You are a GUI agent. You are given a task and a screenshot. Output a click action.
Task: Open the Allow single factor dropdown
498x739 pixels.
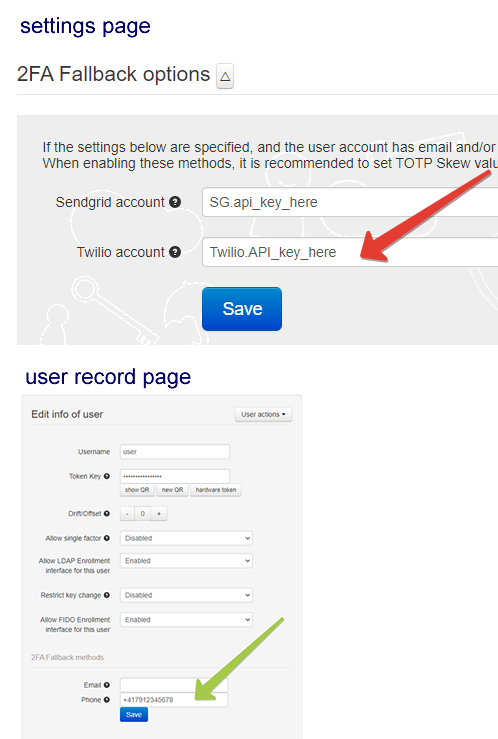pyautogui.click(x=186, y=538)
